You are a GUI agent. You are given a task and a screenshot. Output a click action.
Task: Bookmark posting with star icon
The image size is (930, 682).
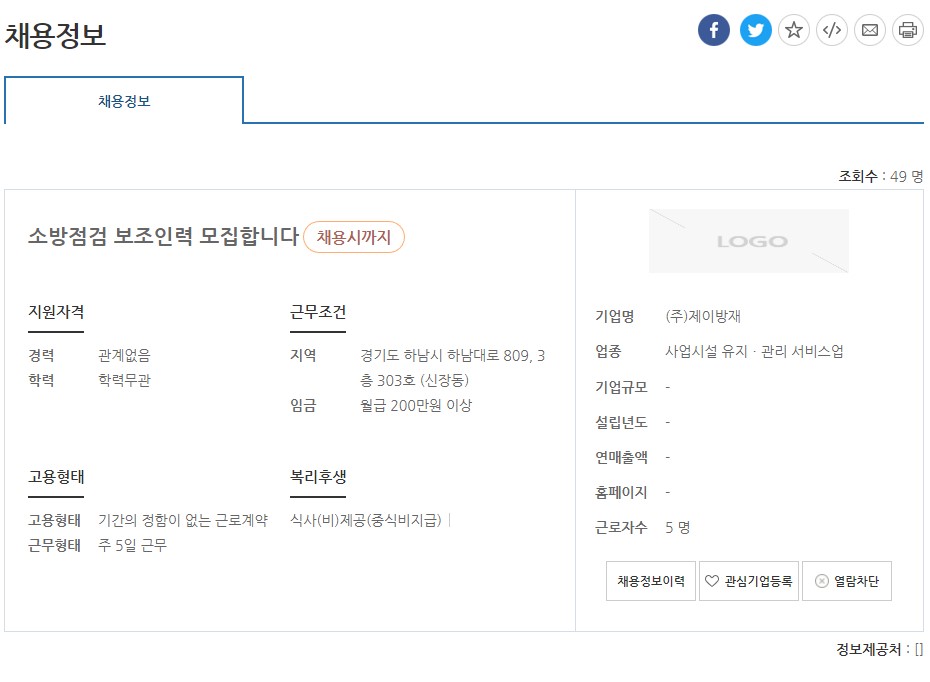[x=794, y=30]
